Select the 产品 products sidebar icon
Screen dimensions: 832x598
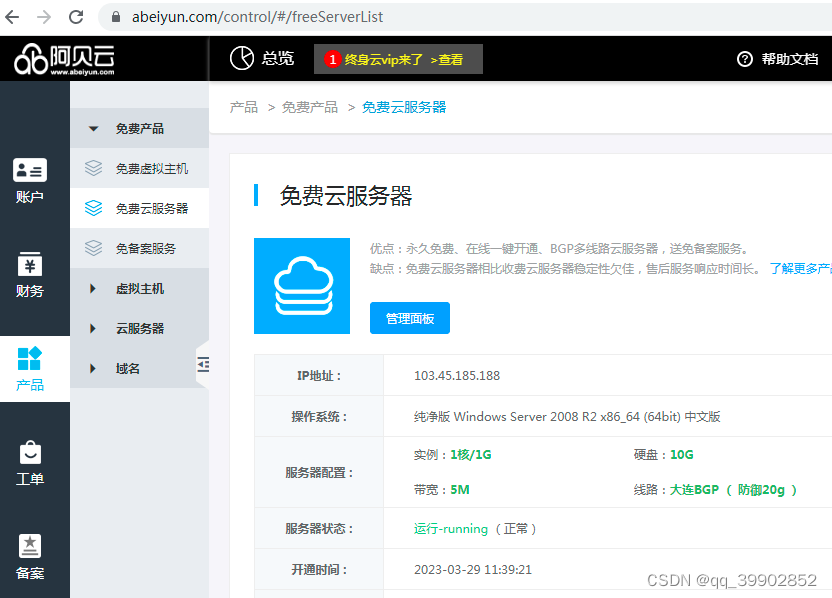[x=30, y=369]
